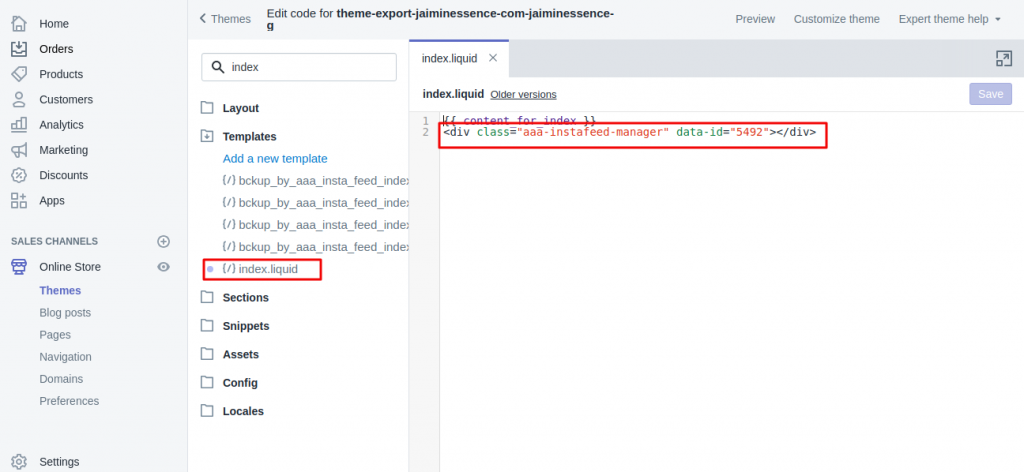
Task: Open the Expert theme help dropdown
Action: pos(950,19)
